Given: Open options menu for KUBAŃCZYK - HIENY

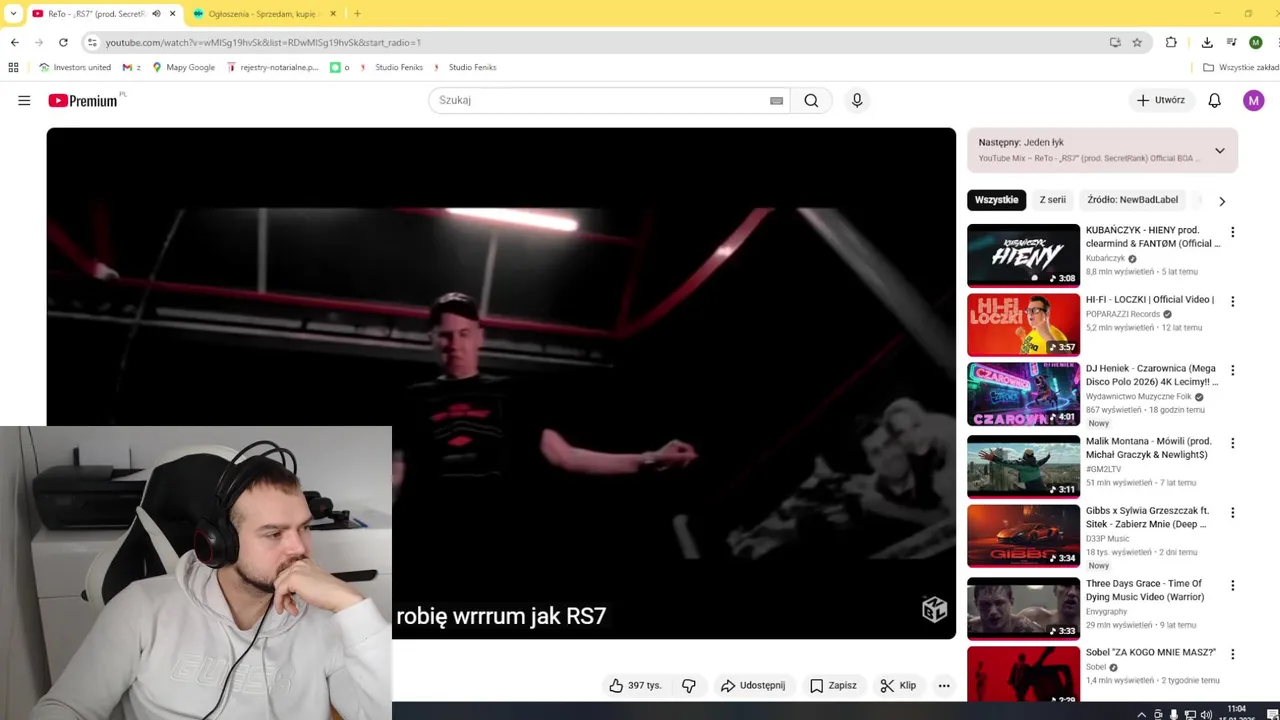Looking at the screenshot, I should coord(1232,232).
